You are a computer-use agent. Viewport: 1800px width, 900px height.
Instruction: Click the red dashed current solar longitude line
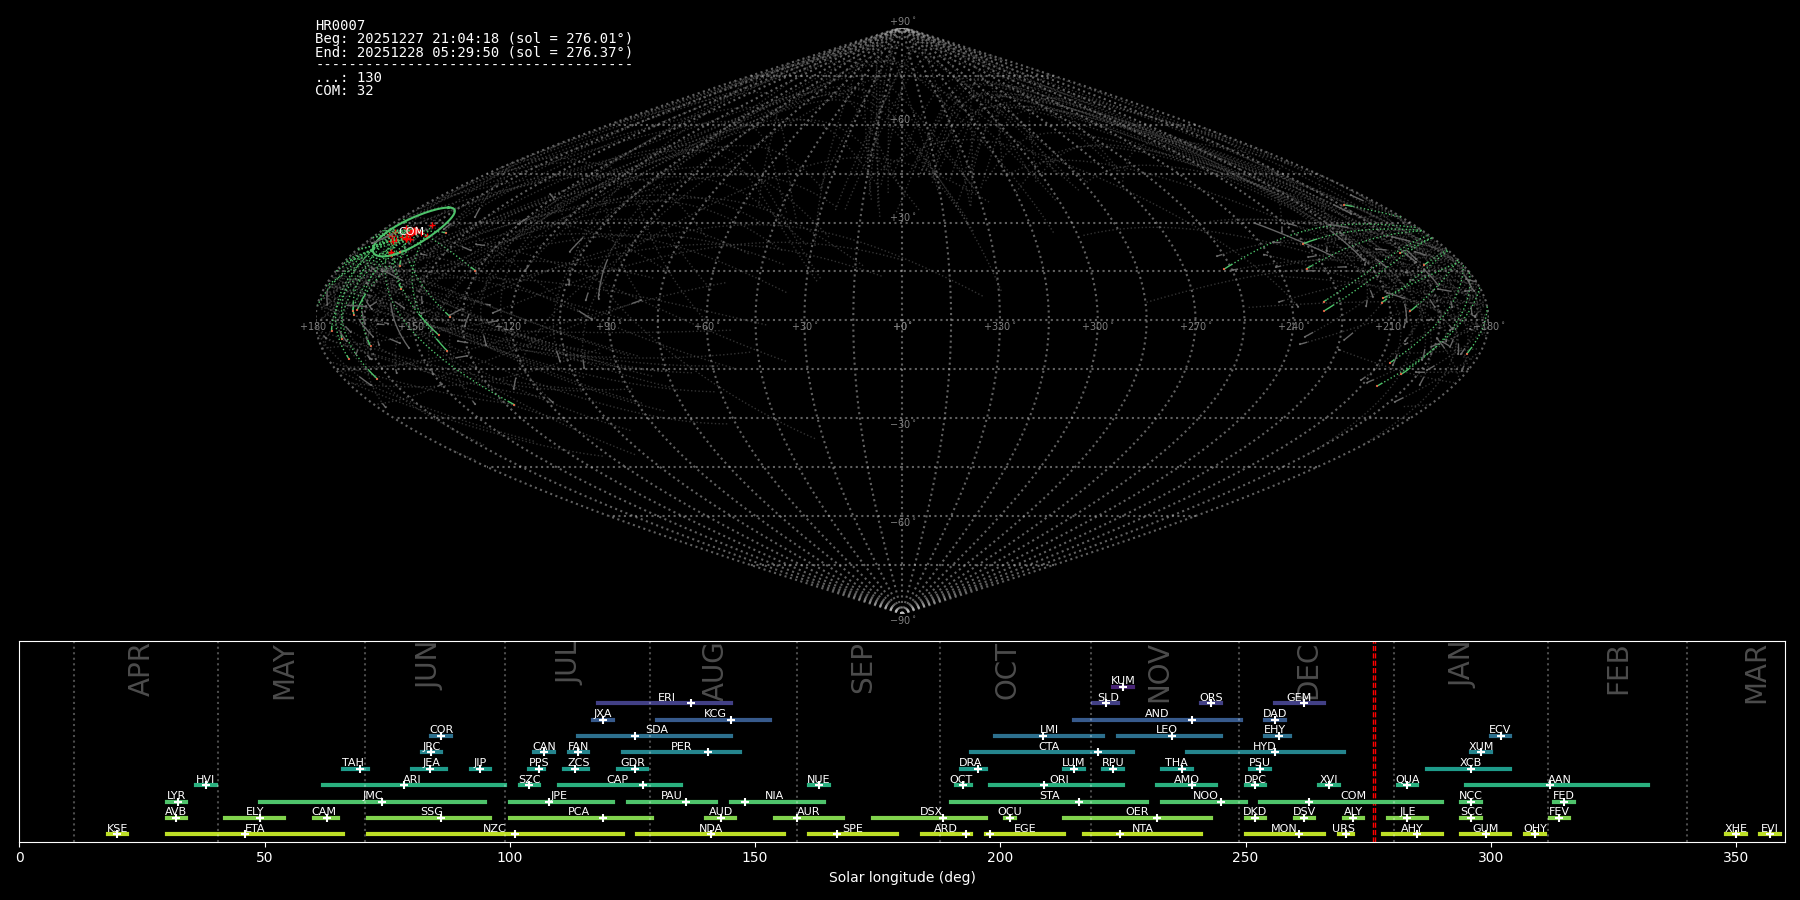(x=1374, y=740)
